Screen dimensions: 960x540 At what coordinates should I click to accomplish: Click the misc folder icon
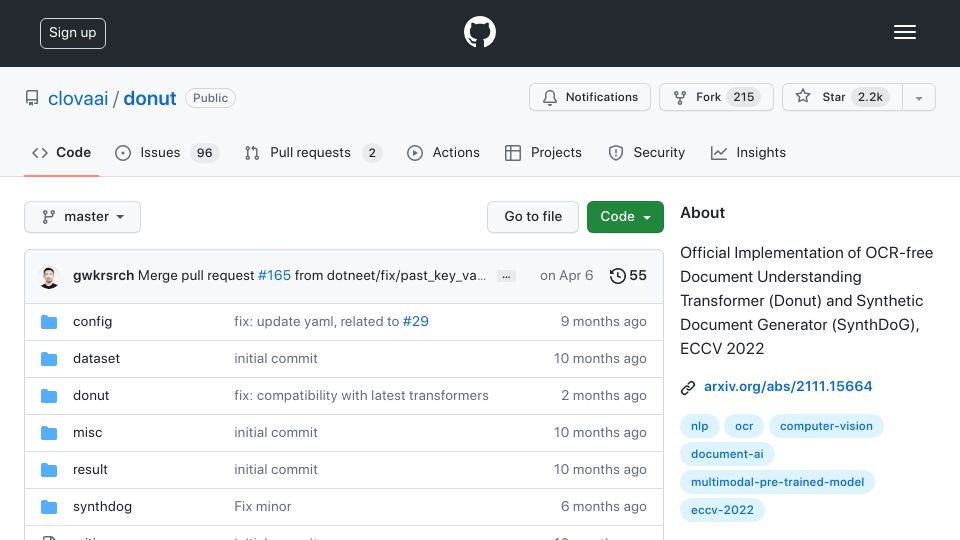click(x=49, y=433)
